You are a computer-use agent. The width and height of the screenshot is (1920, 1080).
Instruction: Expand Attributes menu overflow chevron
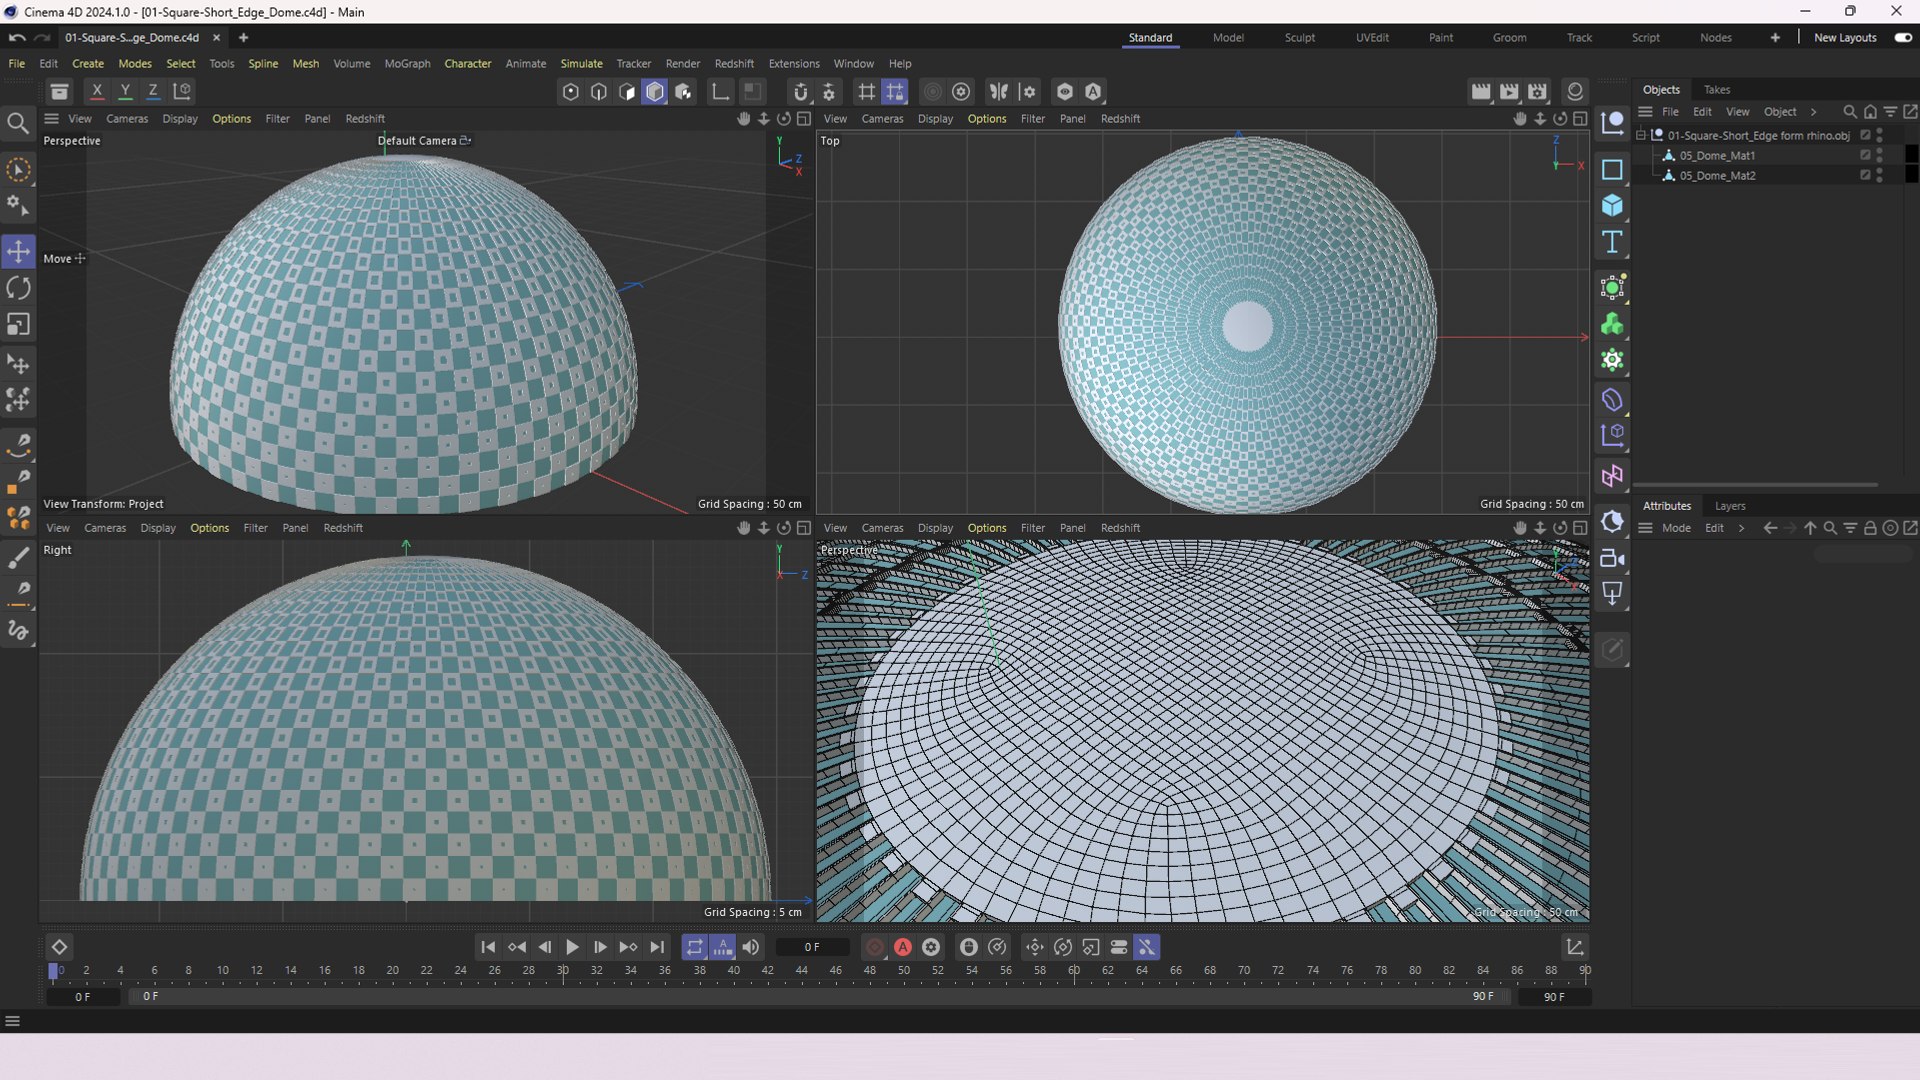pyautogui.click(x=1741, y=528)
